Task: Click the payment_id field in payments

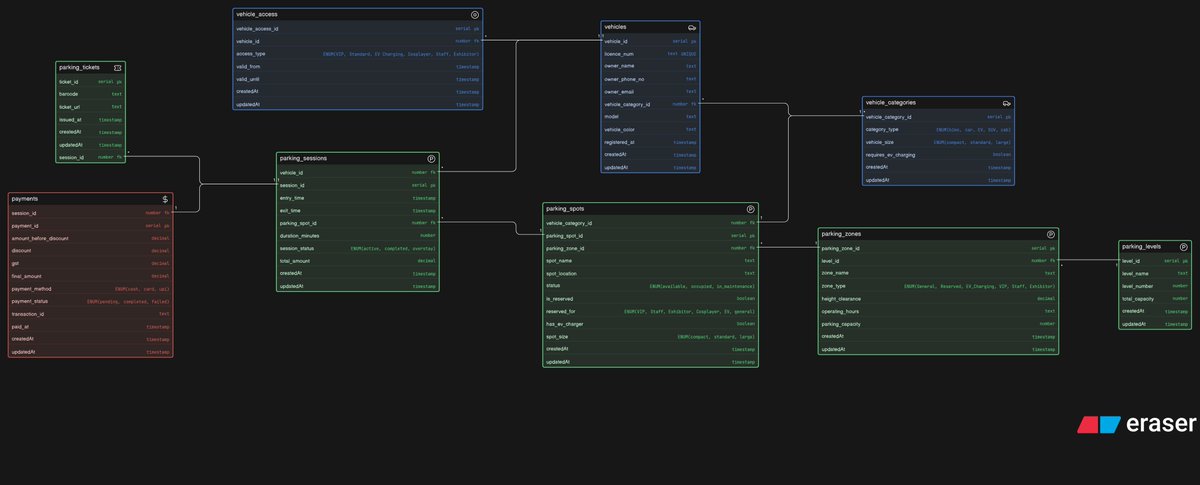Action: pyautogui.click(x=90, y=226)
